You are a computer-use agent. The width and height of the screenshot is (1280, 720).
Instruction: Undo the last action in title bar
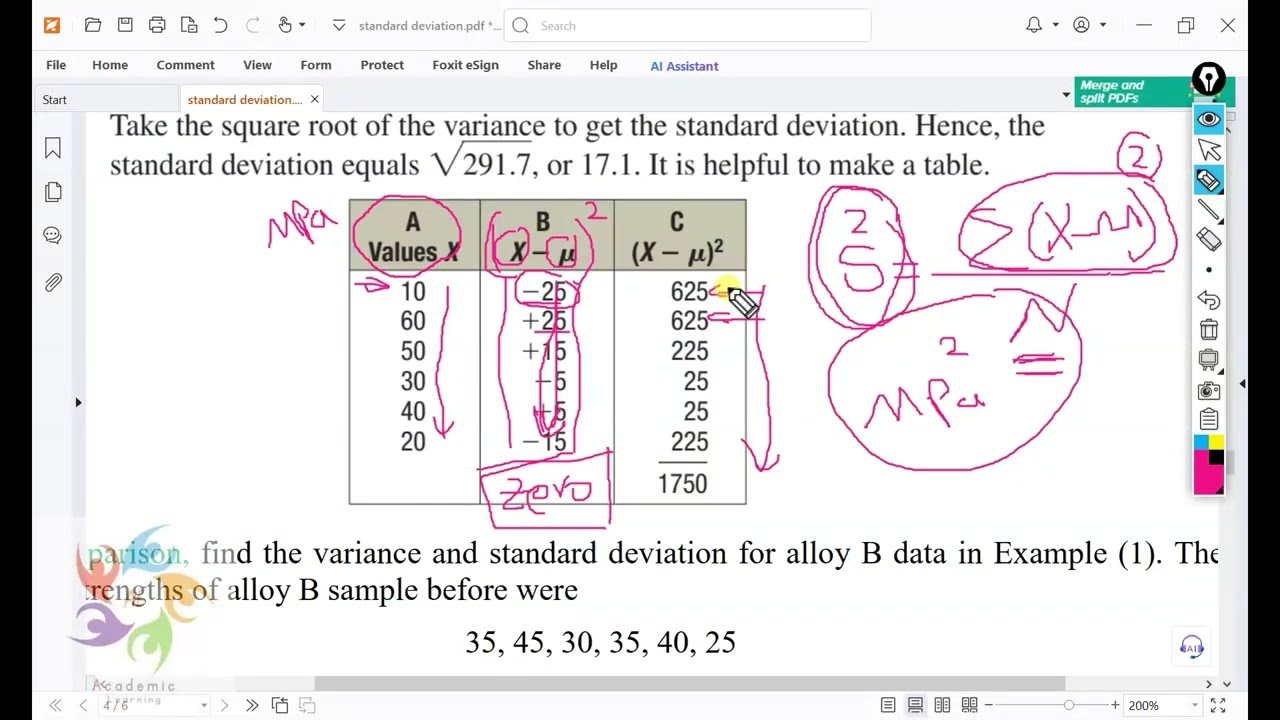(220, 25)
